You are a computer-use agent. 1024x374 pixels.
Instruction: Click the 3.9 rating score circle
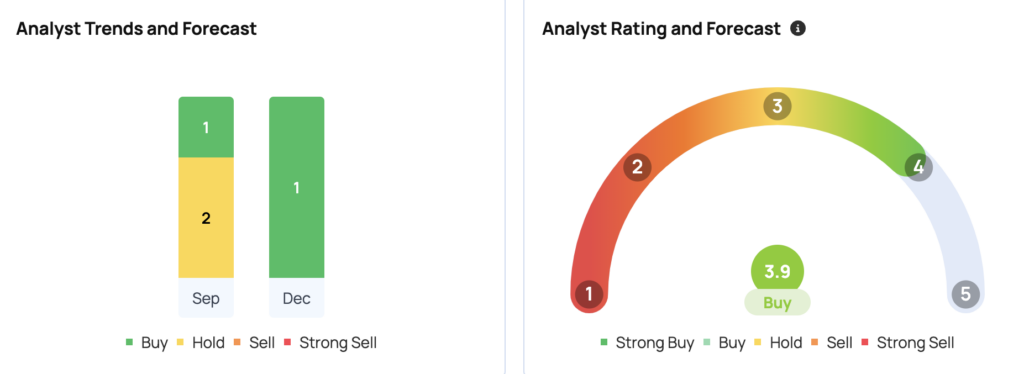pyautogui.click(x=777, y=271)
